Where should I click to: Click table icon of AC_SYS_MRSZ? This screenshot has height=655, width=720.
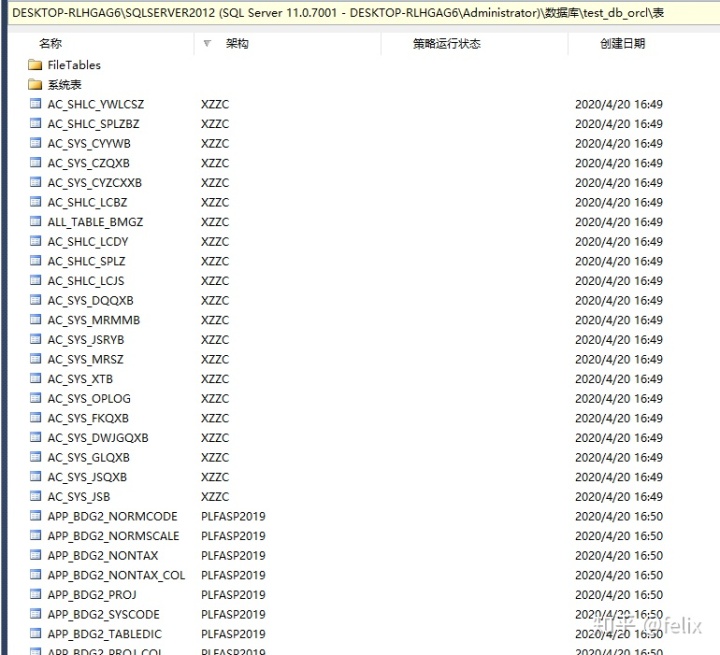35,359
